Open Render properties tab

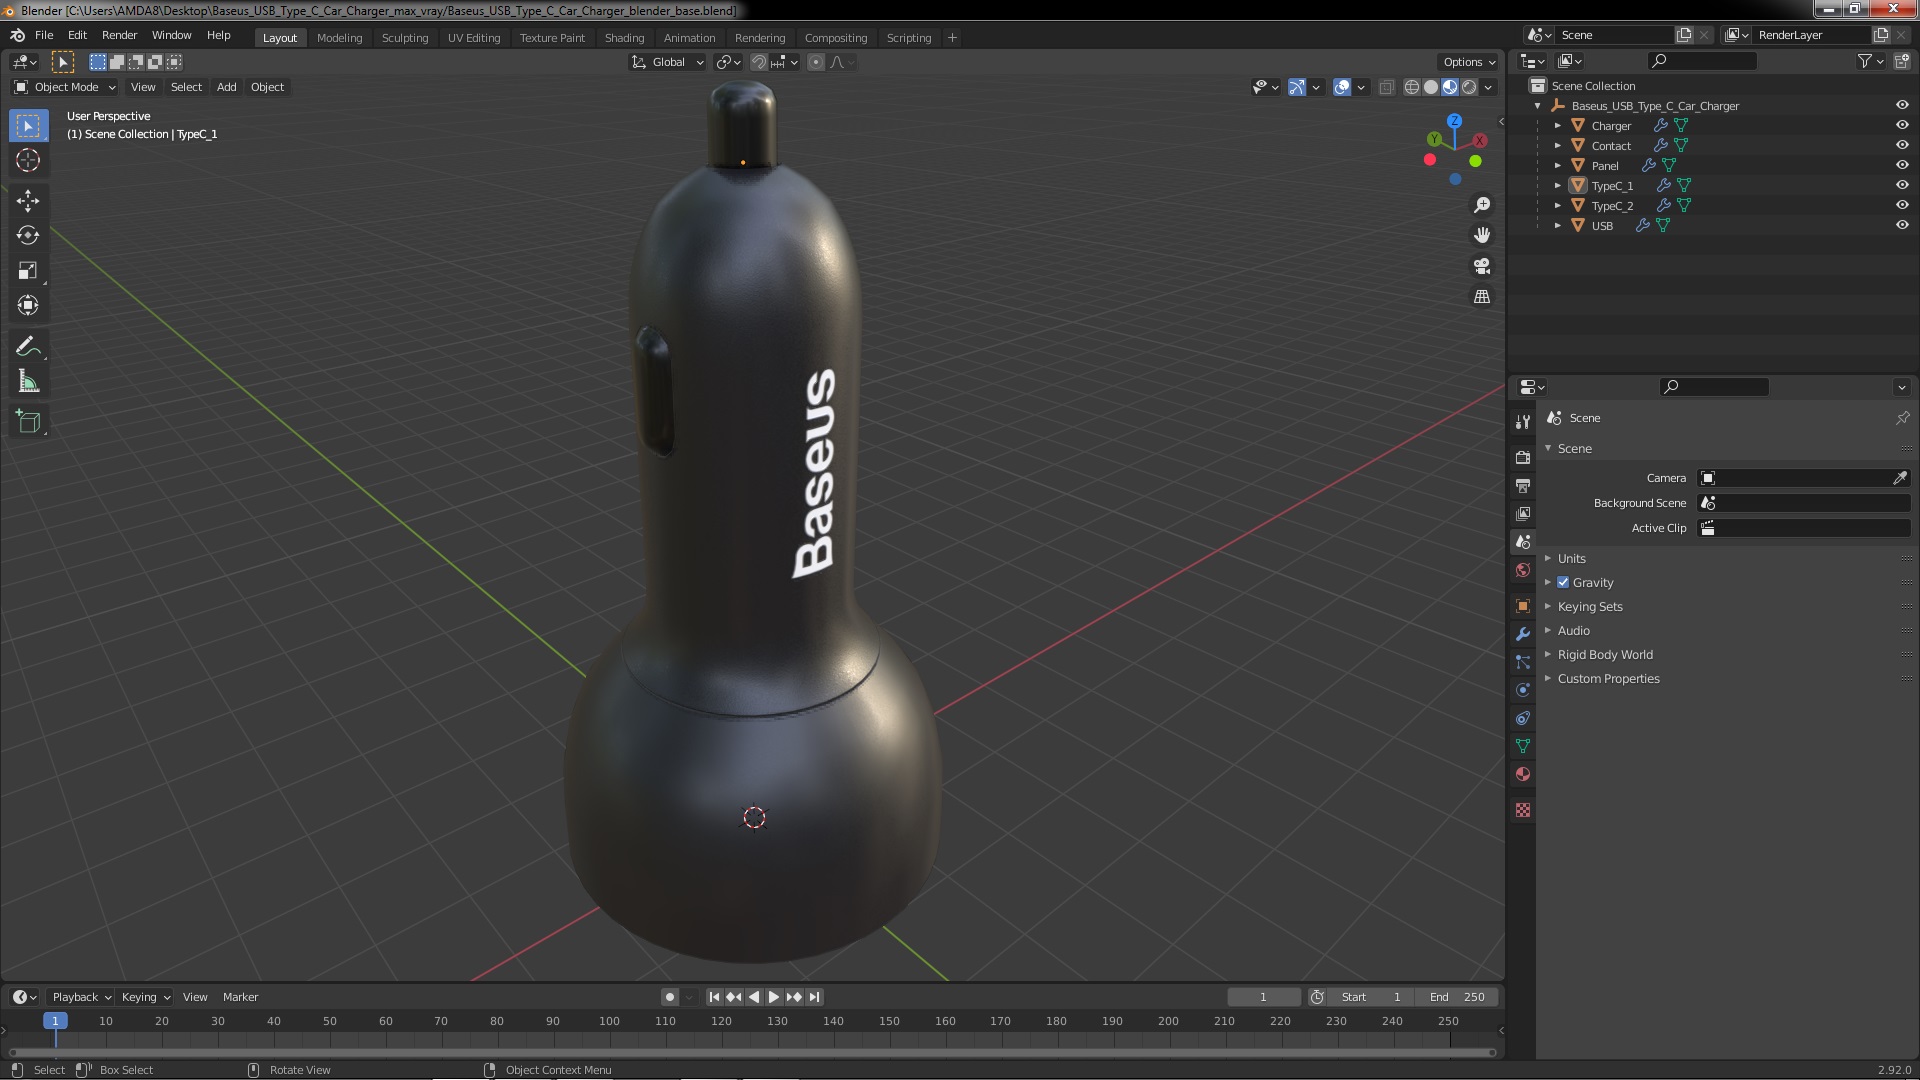pos(1523,457)
